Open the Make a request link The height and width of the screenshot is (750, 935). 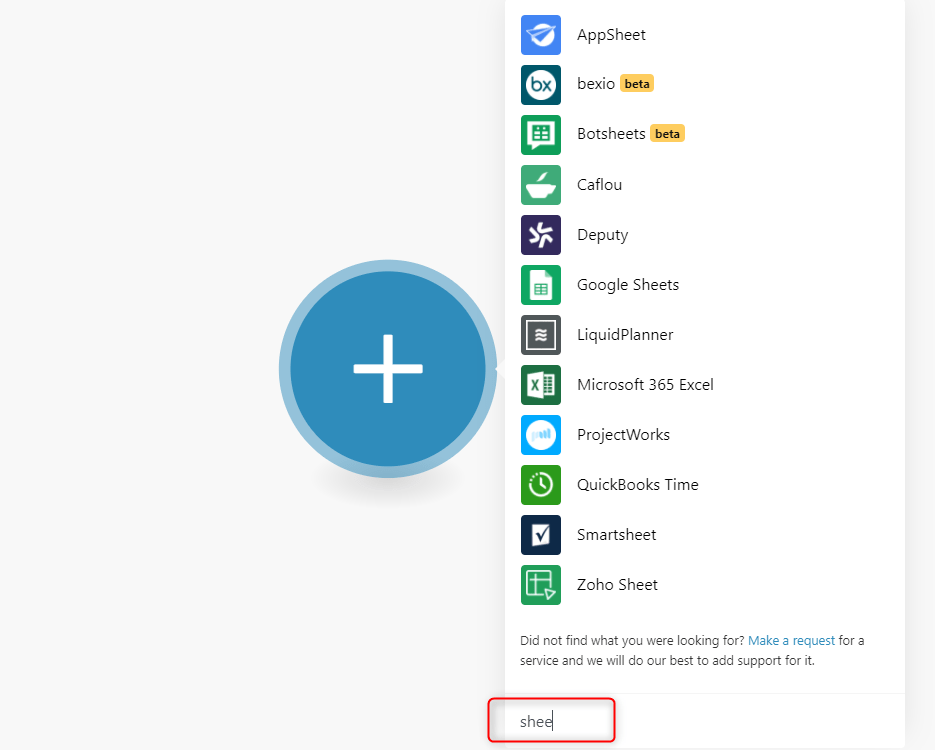pyautogui.click(x=791, y=641)
